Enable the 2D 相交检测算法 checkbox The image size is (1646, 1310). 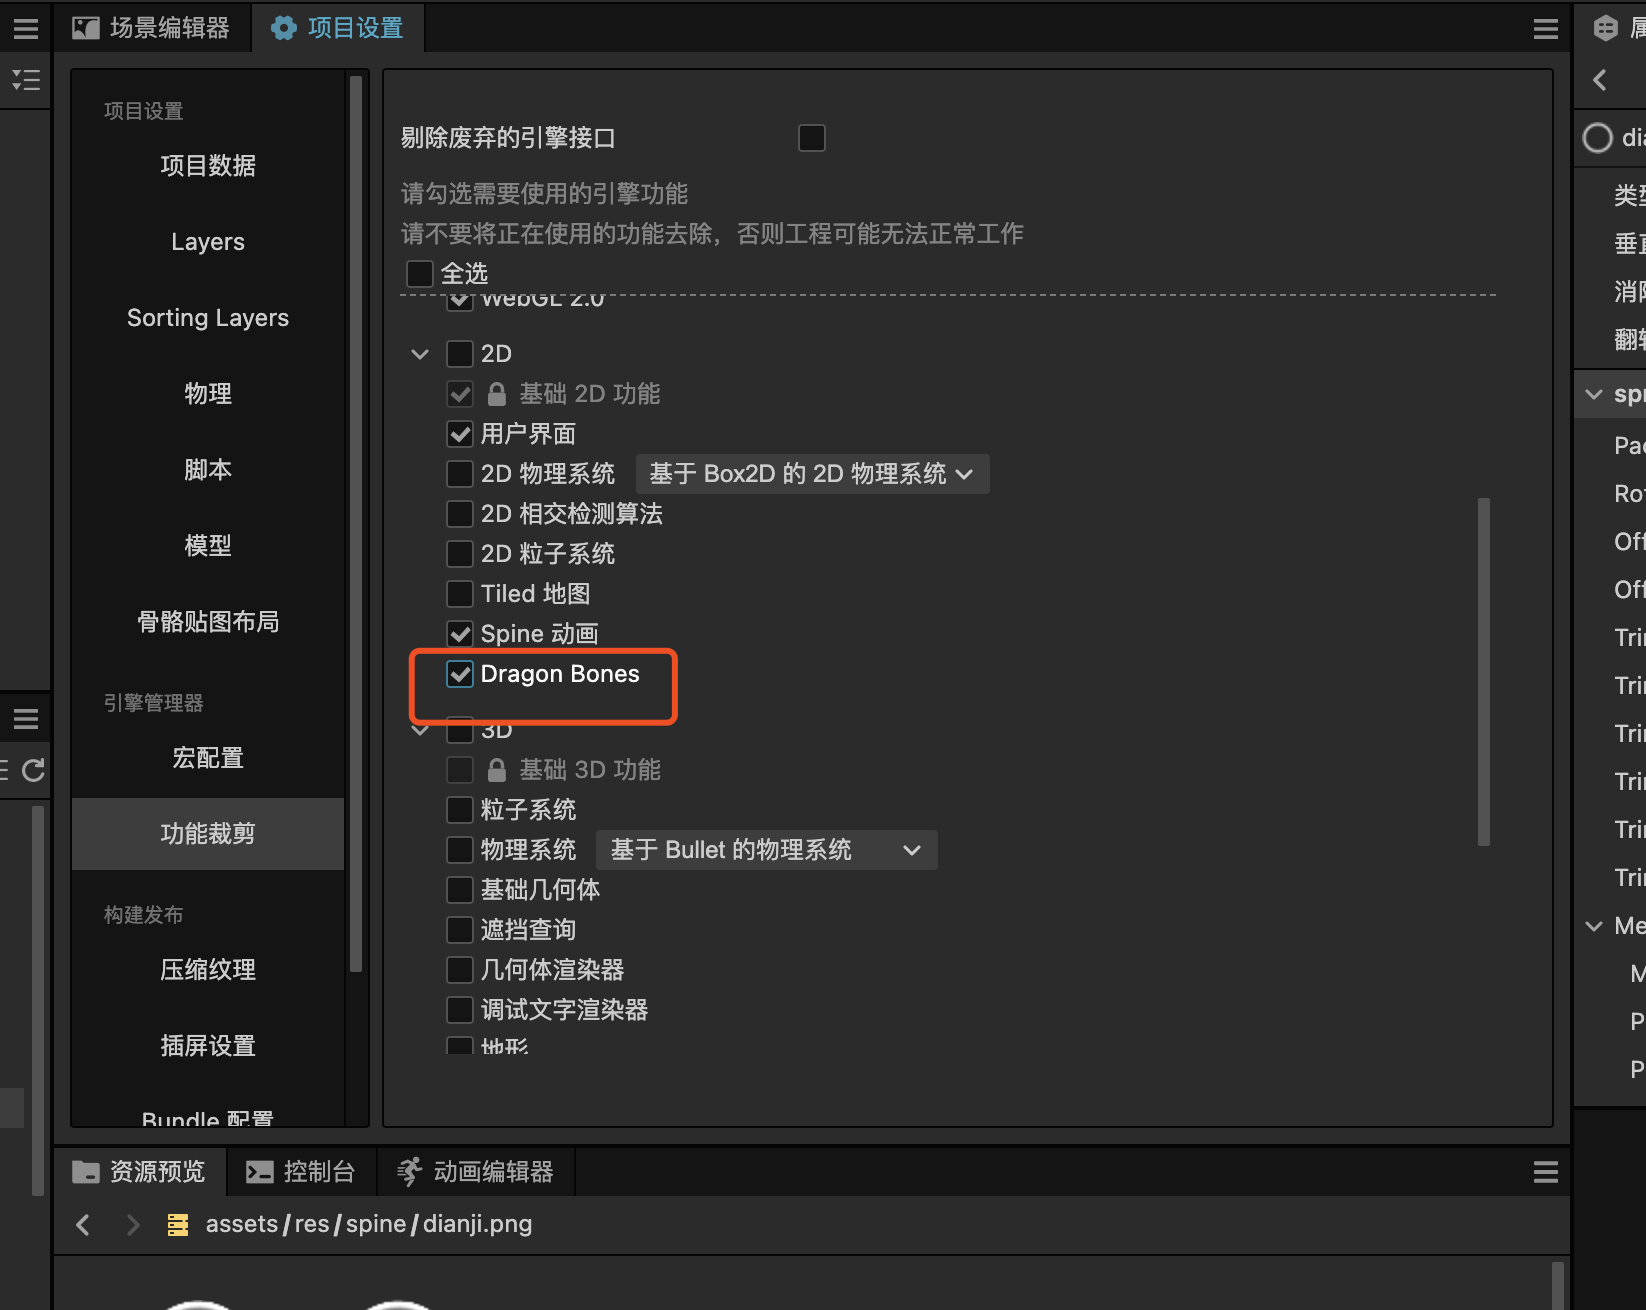click(x=460, y=514)
